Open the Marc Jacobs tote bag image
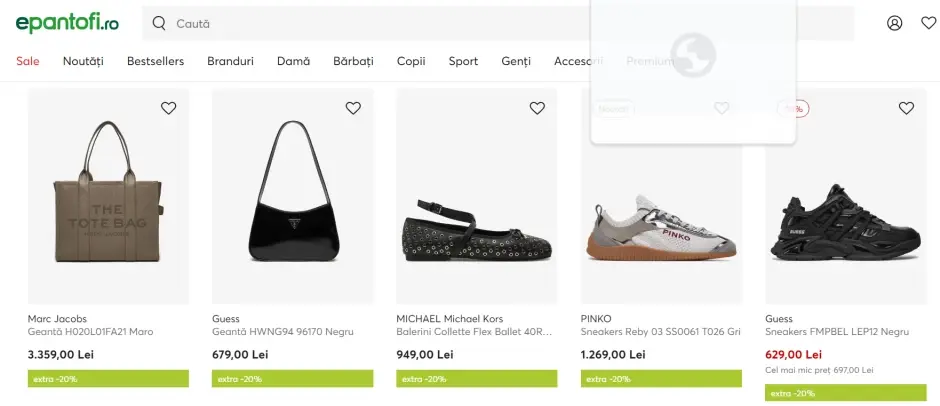The height and width of the screenshot is (406, 940). click(x=108, y=196)
